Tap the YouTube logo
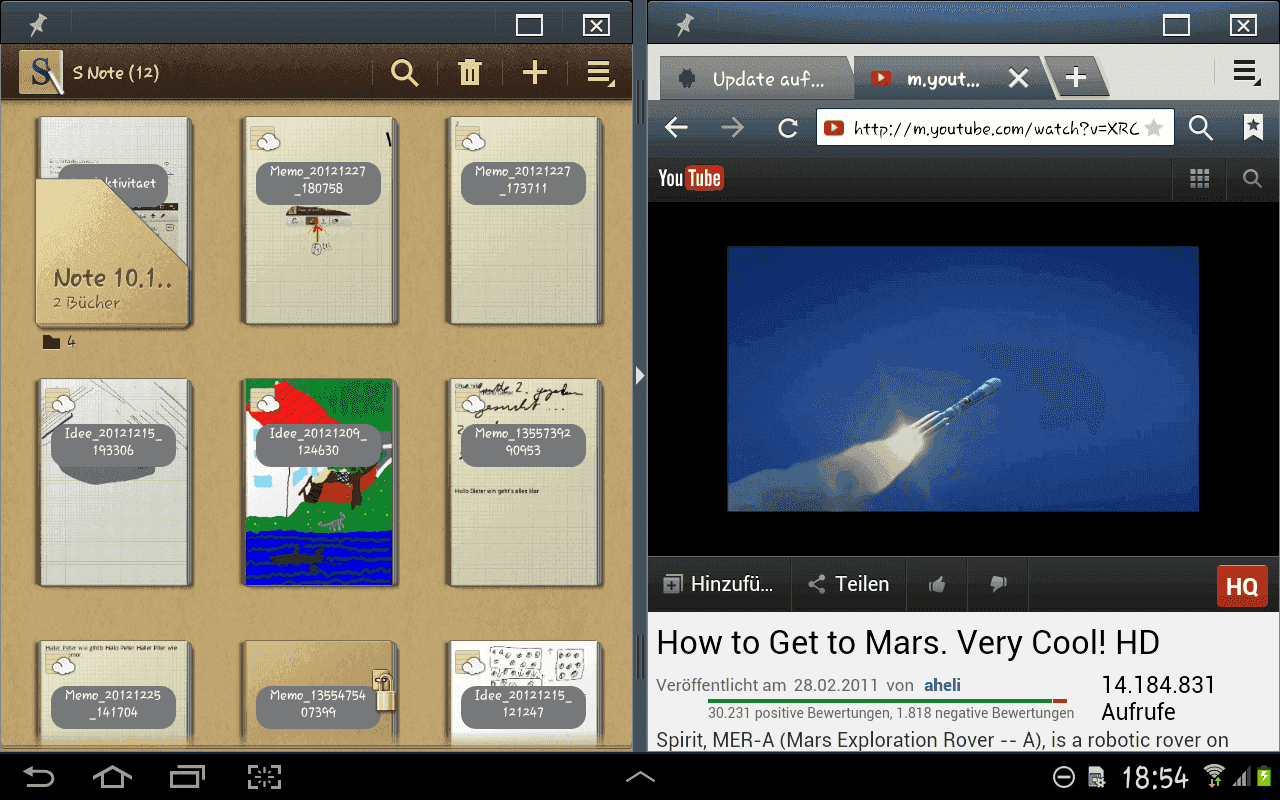This screenshot has width=1280, height=800. click(x=690, y=179)
